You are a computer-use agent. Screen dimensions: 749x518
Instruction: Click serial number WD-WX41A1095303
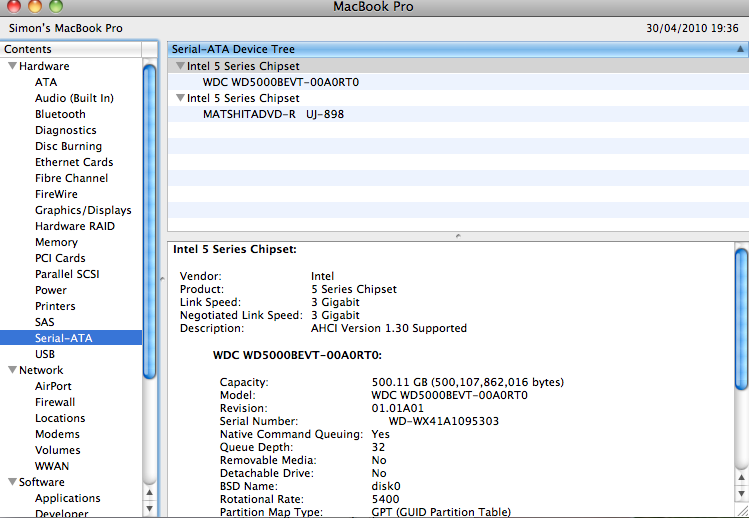click(x=443, y=421)
